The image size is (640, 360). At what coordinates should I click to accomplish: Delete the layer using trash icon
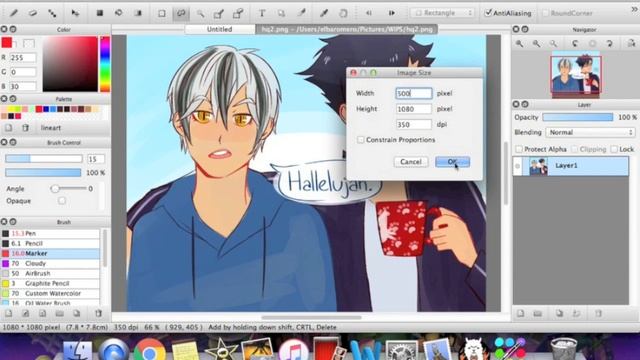598,313
